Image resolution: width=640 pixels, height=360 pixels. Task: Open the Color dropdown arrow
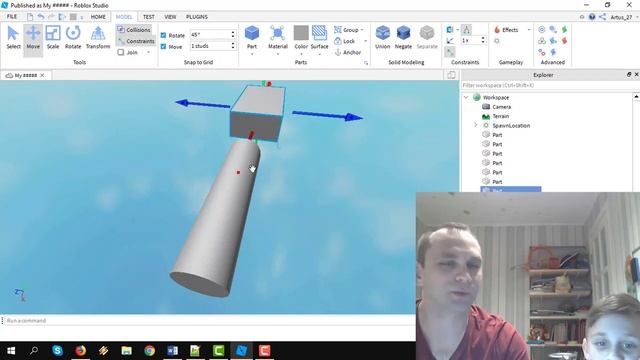(301, 54)
